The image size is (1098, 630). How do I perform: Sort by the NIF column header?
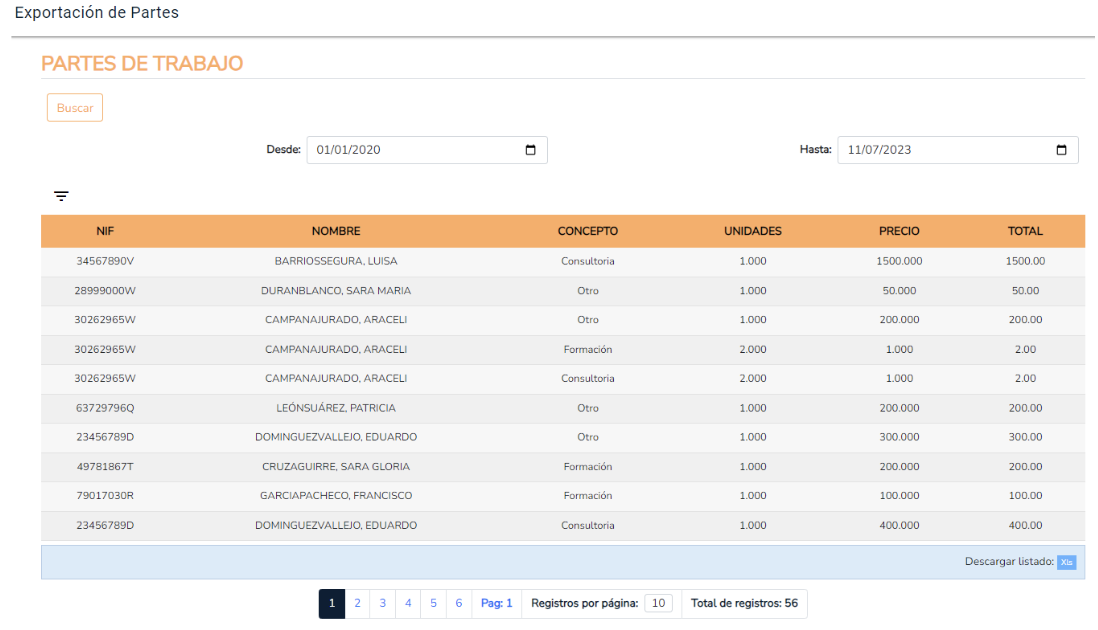click(105, 231)
